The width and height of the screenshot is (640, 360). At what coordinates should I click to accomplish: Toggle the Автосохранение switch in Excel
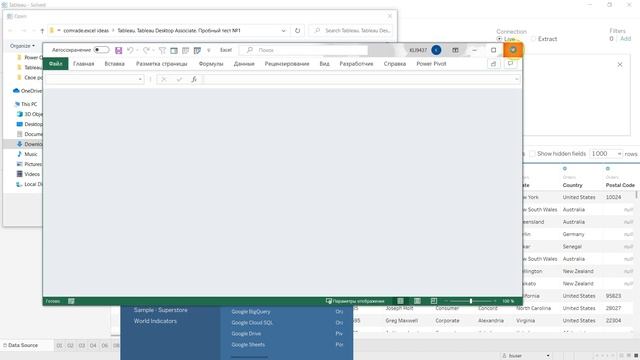coord(101,50)
